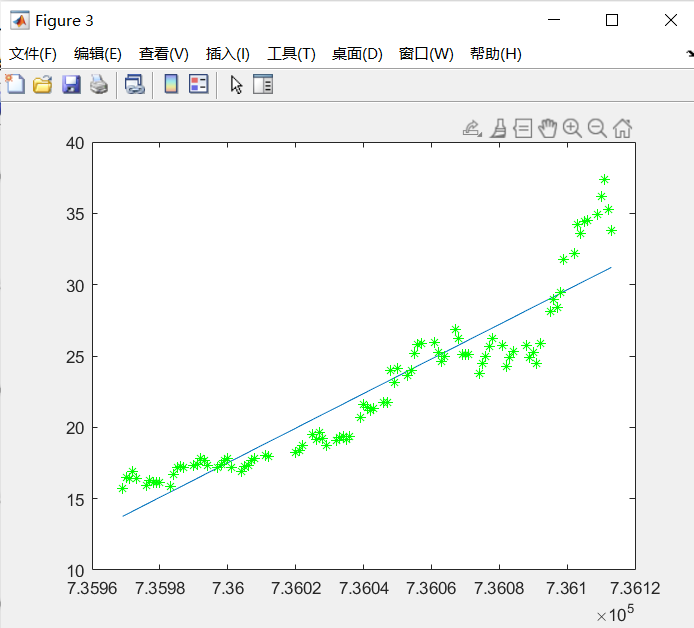
Task: Open the Property Inspector from the toolbar
Action: (x=263, y=85)
